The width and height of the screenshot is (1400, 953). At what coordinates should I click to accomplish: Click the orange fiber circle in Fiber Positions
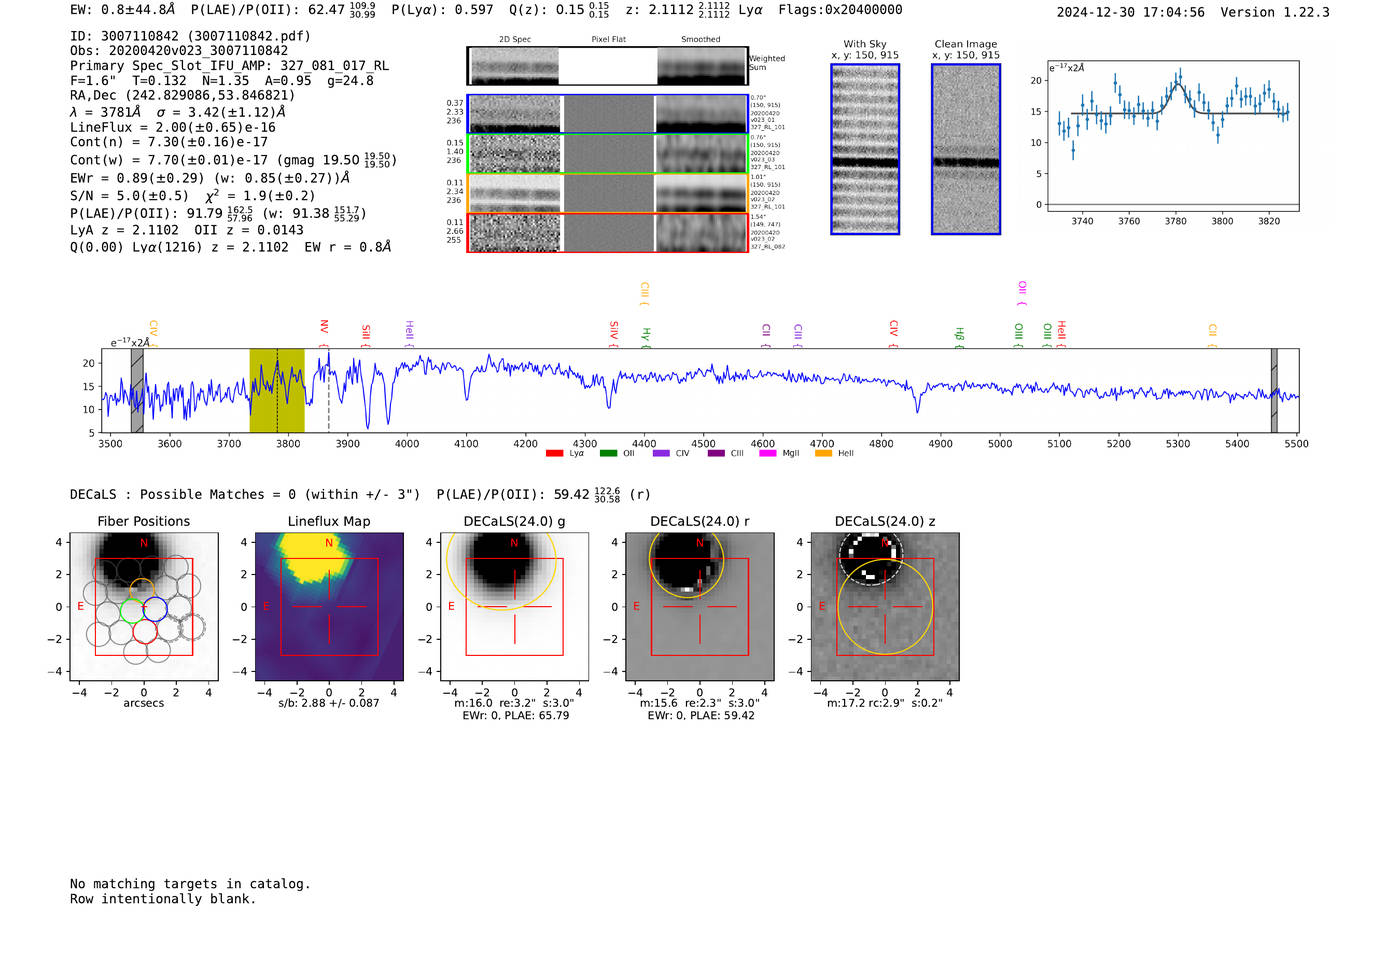coord(143,590)
